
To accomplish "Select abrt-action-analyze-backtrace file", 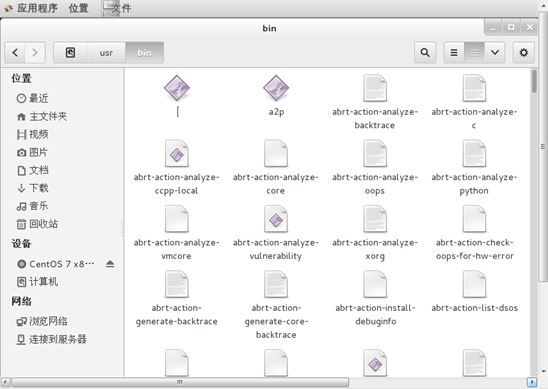I will pyautogui.click(x=375, y=102).
